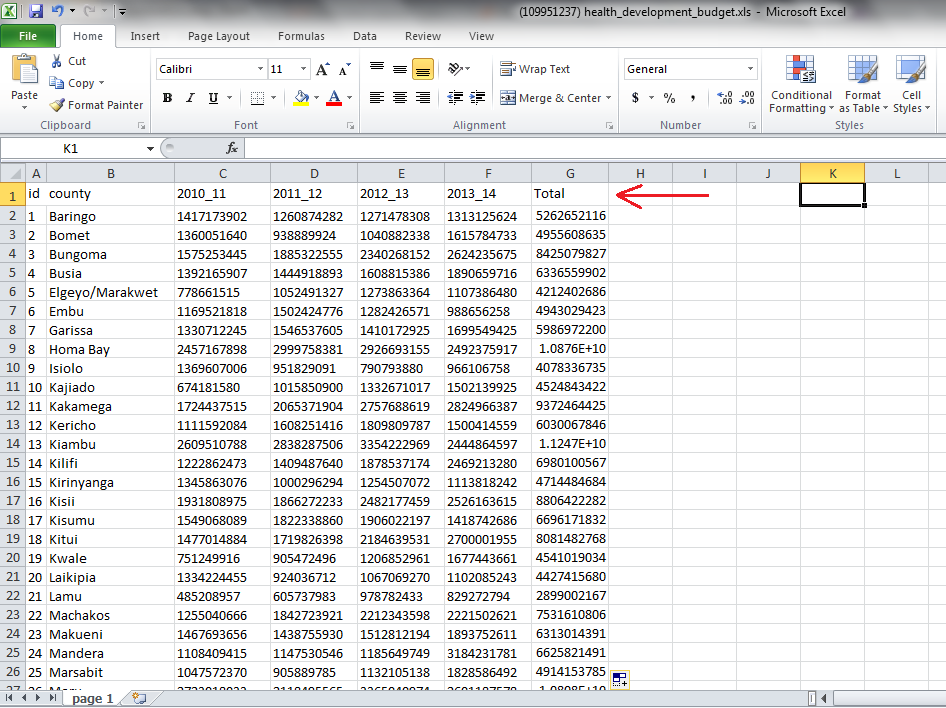Switch to the Insert ribbon tab
Screen dimensions: 946x708
(145, 36)
